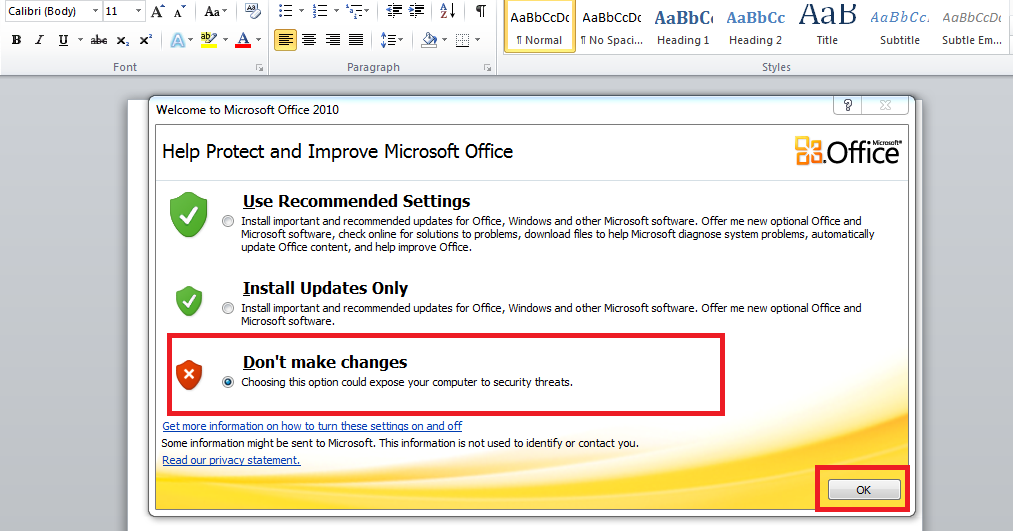Apply the Normal style
The image size is (1013, 531).
pos(539,26)
